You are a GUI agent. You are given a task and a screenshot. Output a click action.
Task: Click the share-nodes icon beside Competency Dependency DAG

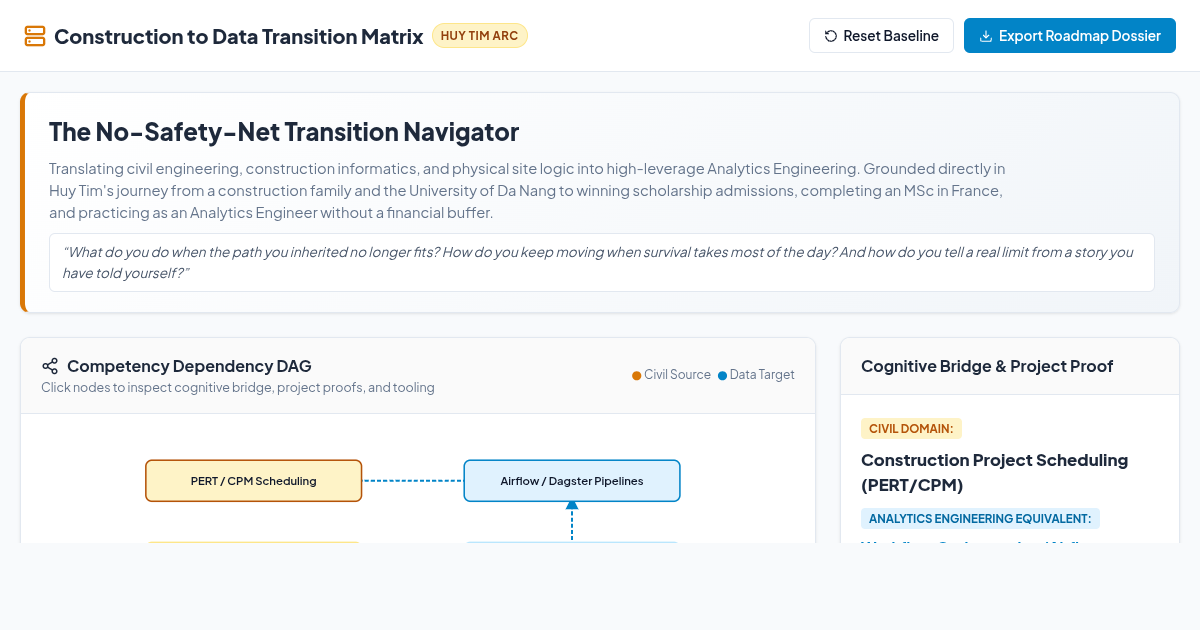point(50,366)
